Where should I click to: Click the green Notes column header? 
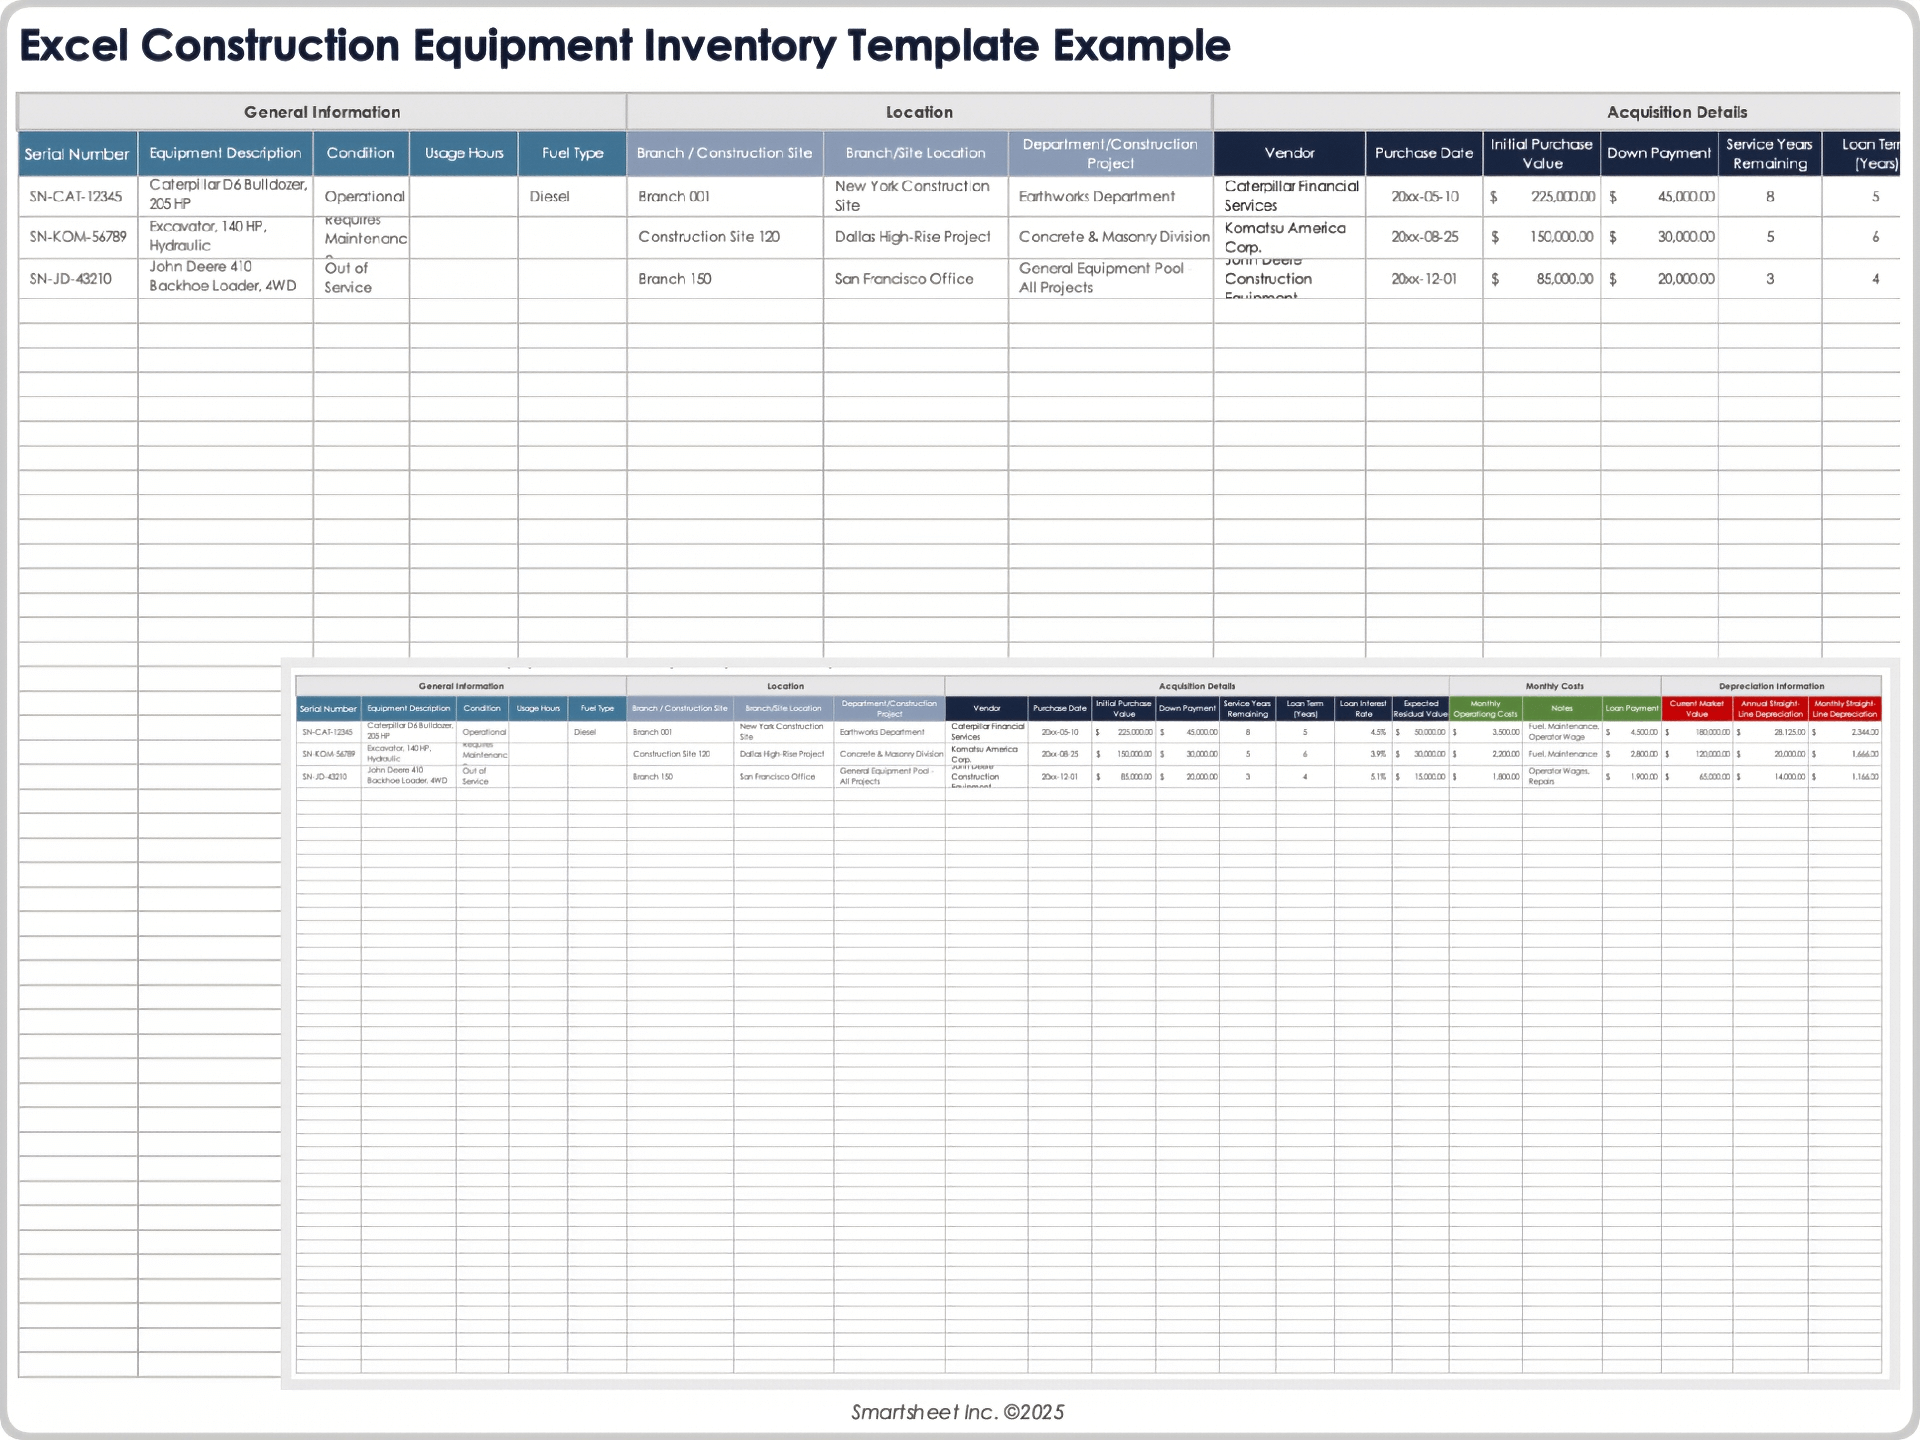point(1560,708)
